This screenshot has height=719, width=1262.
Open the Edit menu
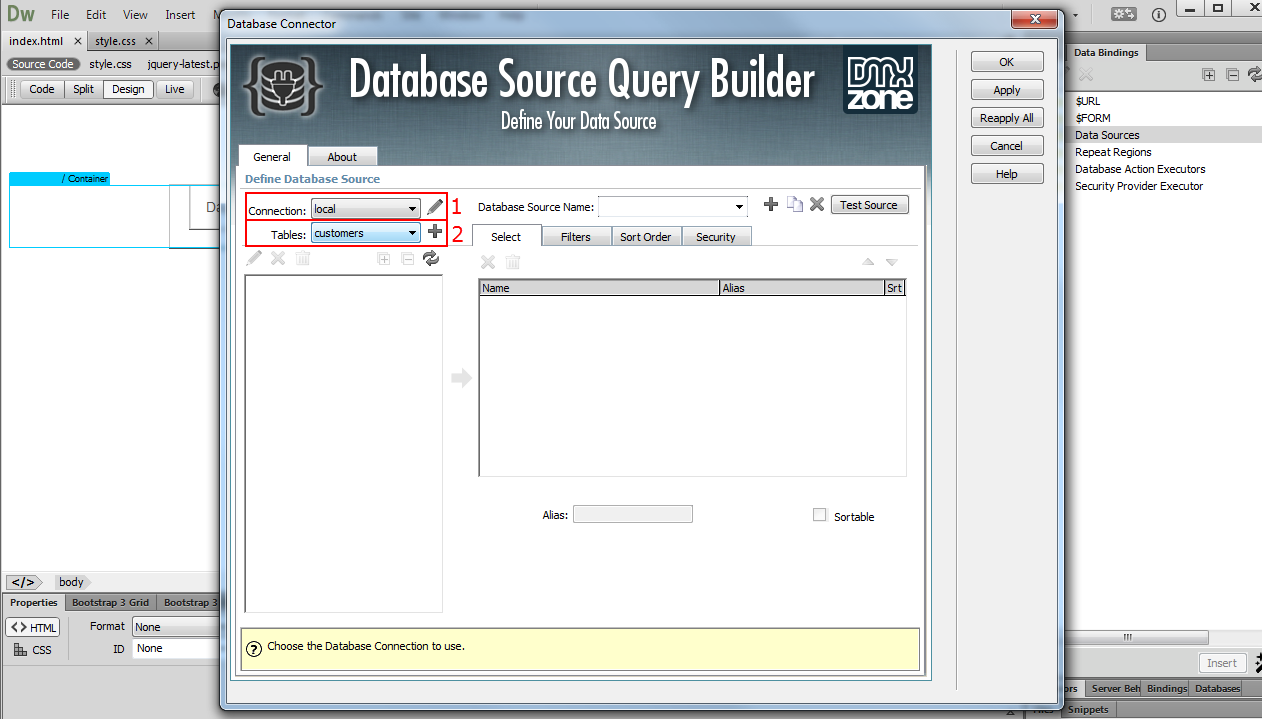click(x=96, y=15)
